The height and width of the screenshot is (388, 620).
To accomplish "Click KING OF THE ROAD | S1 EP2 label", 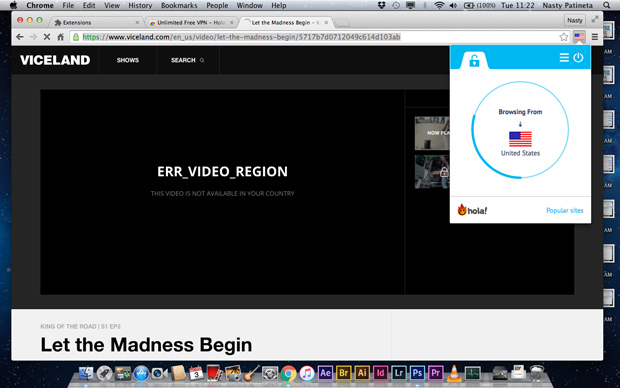I will pos(80,326).
